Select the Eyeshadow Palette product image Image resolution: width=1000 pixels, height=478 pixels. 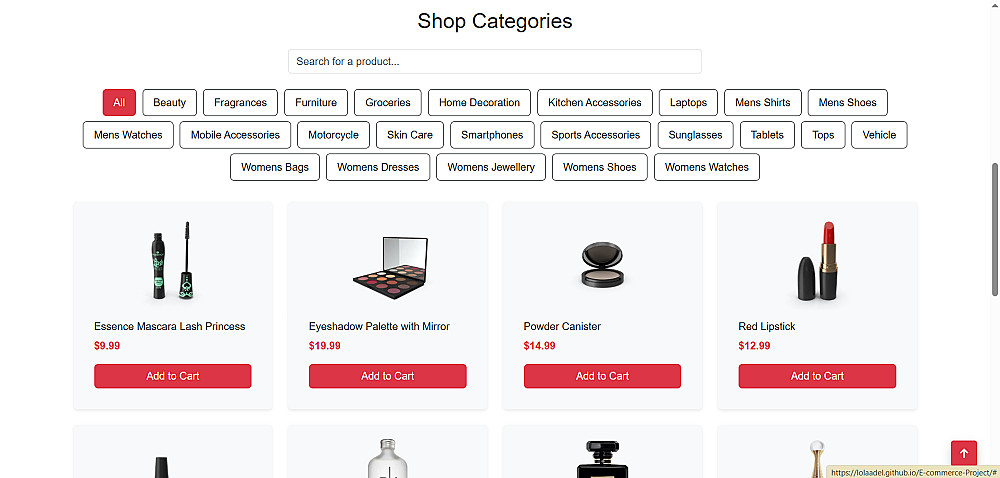coord(390,268)
